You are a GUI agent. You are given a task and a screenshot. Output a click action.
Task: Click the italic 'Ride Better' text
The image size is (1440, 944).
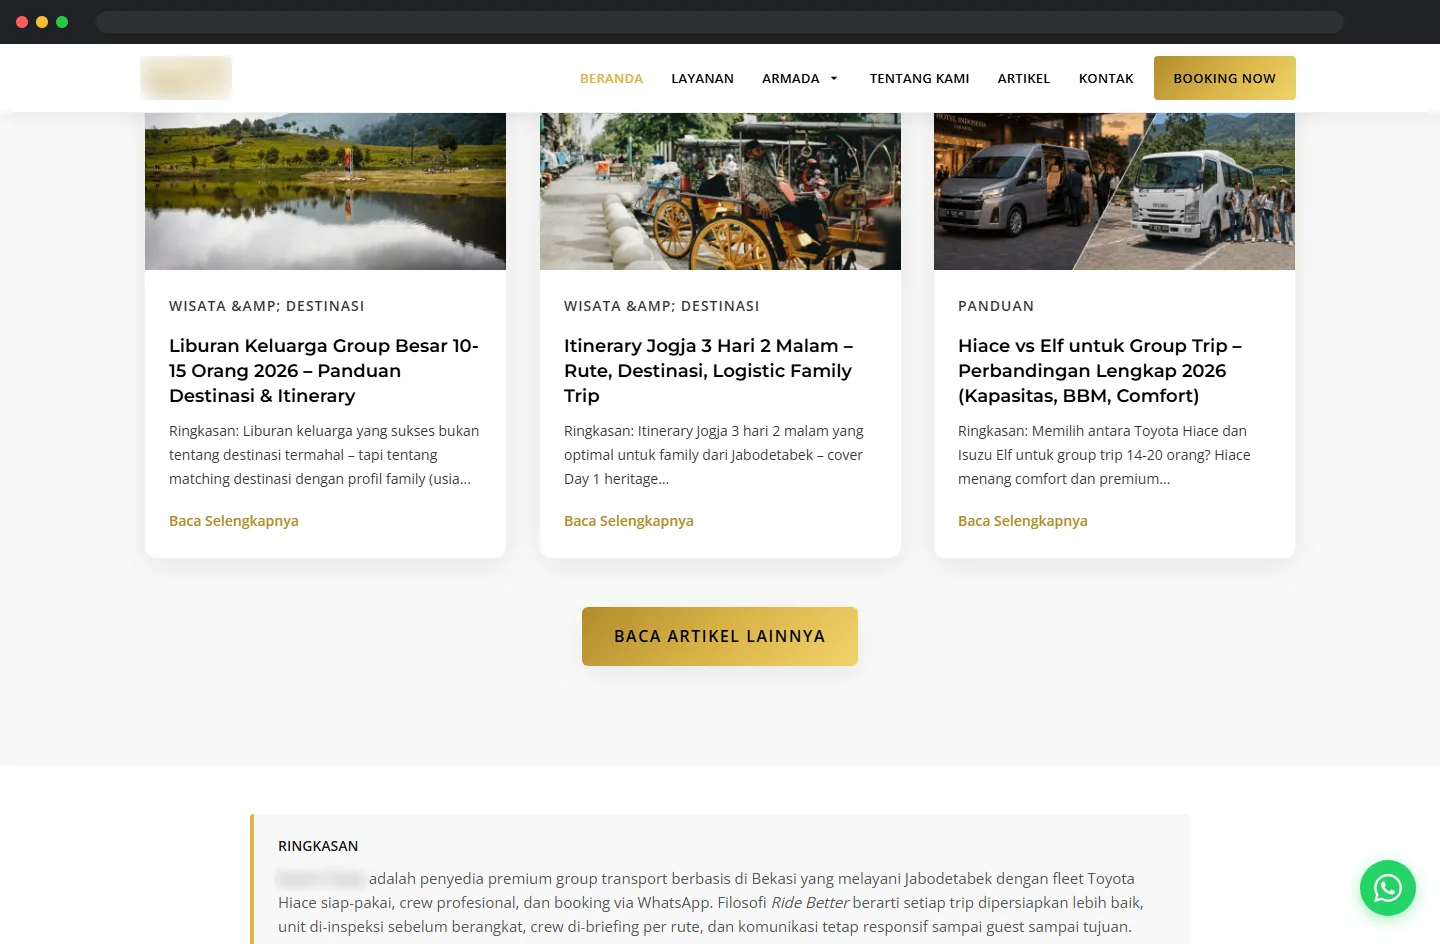(x=809, y=903)
